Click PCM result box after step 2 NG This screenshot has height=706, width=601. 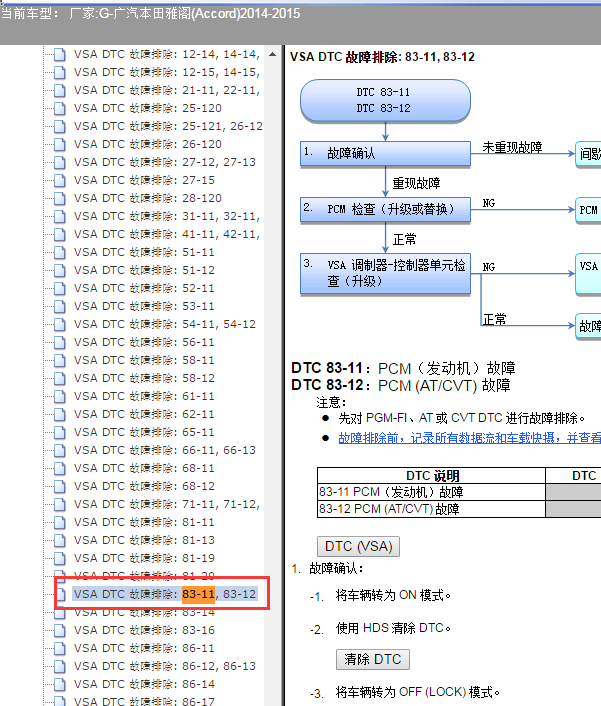click(x=588, y=210)
